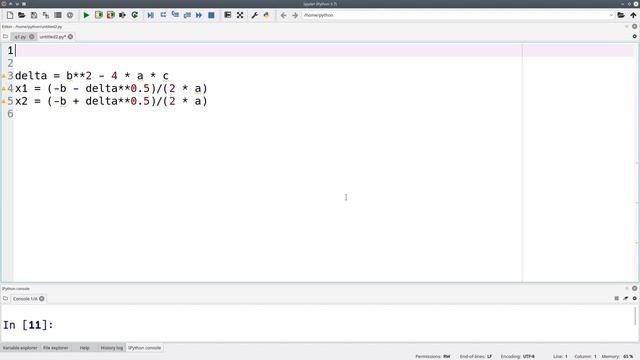Image resolution: width=640 pixels, height=360 pixels.
Task: Run current cell and advance to next
Action: (111, 15)
